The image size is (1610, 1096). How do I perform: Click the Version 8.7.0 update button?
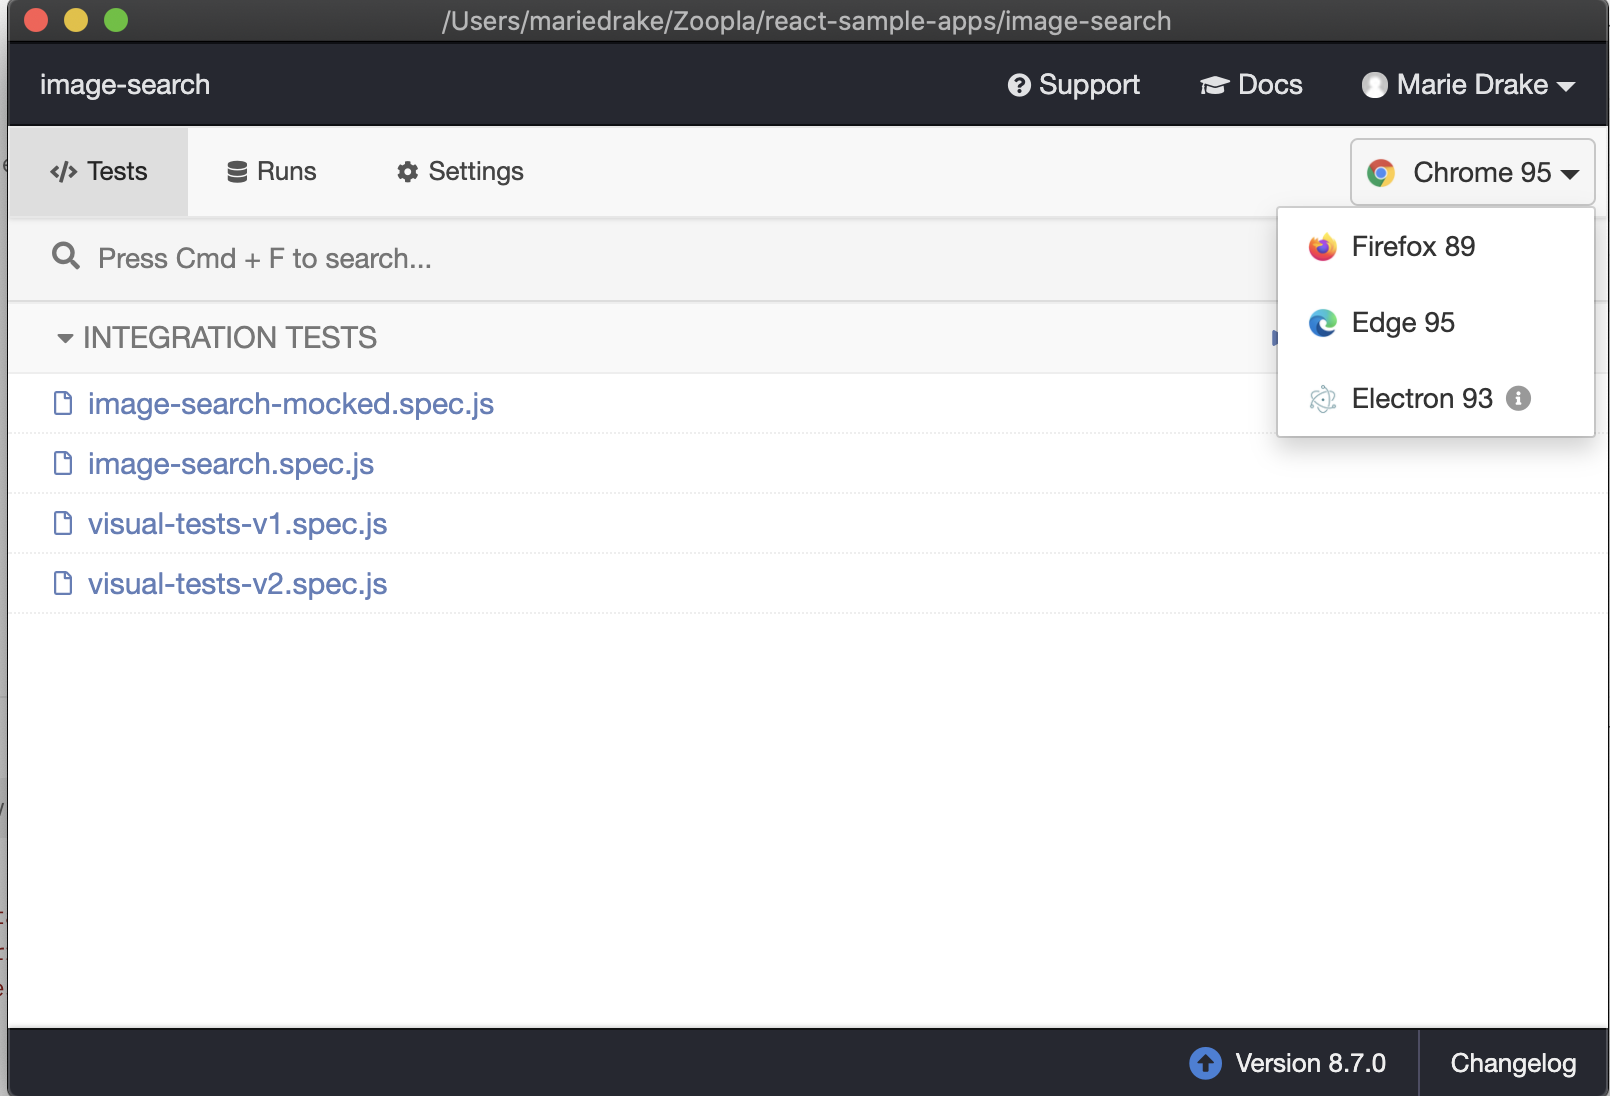click(x=1288, y=1063)
